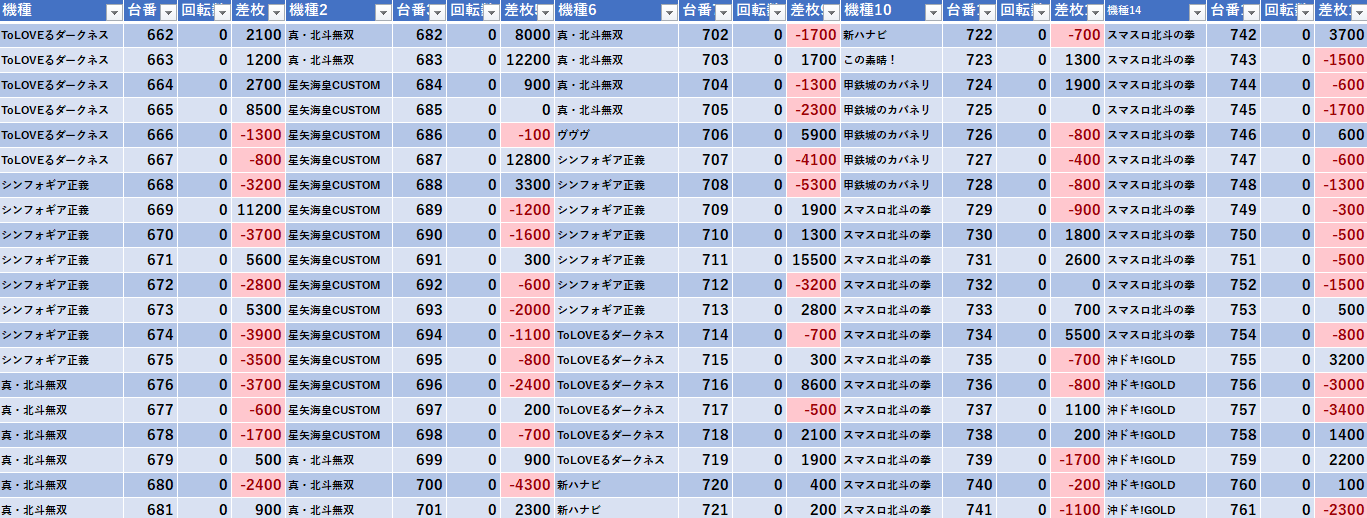The width and height of the screenshot is (1367, 518).
Task: Select the 差枚 value 8500
Action: point(258,110)
